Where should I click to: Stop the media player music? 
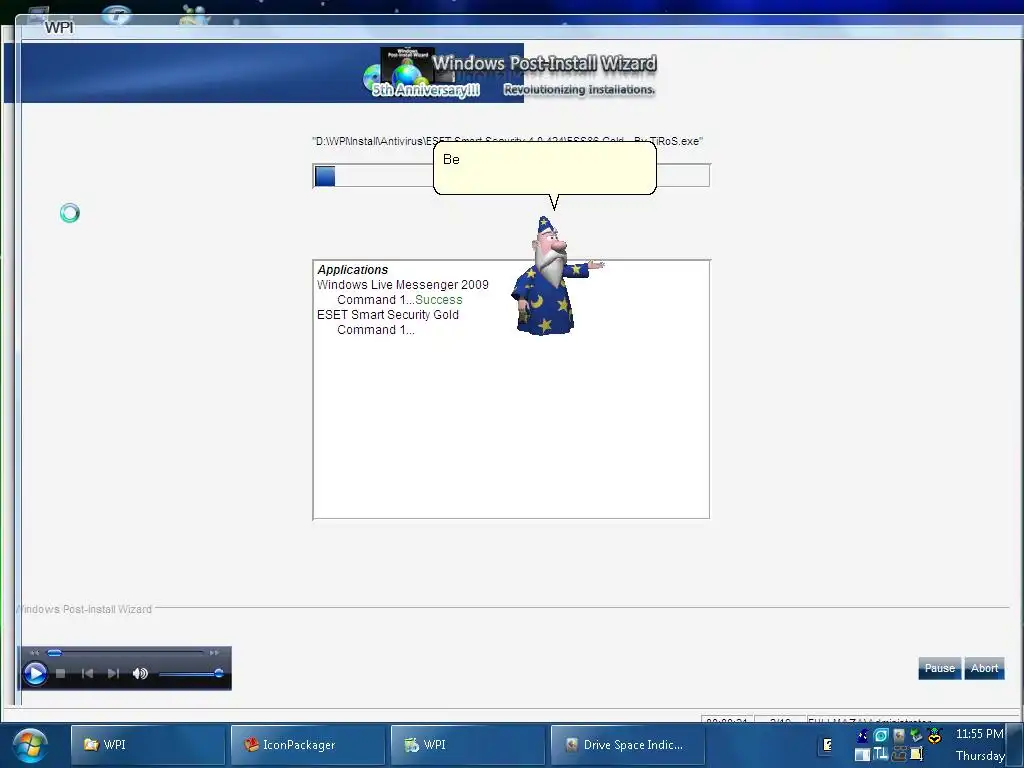(x=61, y=673)
